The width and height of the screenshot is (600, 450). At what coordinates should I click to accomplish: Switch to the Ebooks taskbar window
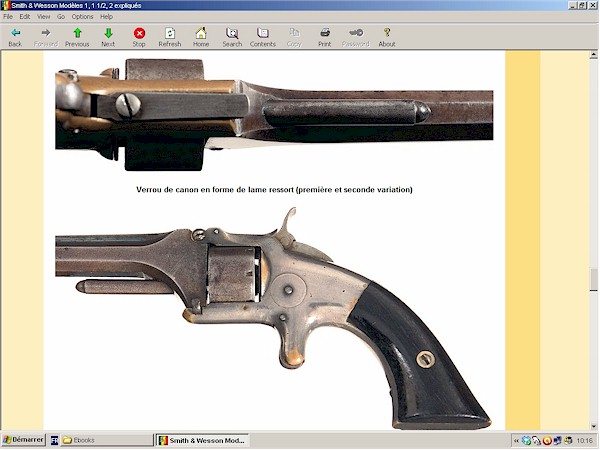[x=107, y=440]
